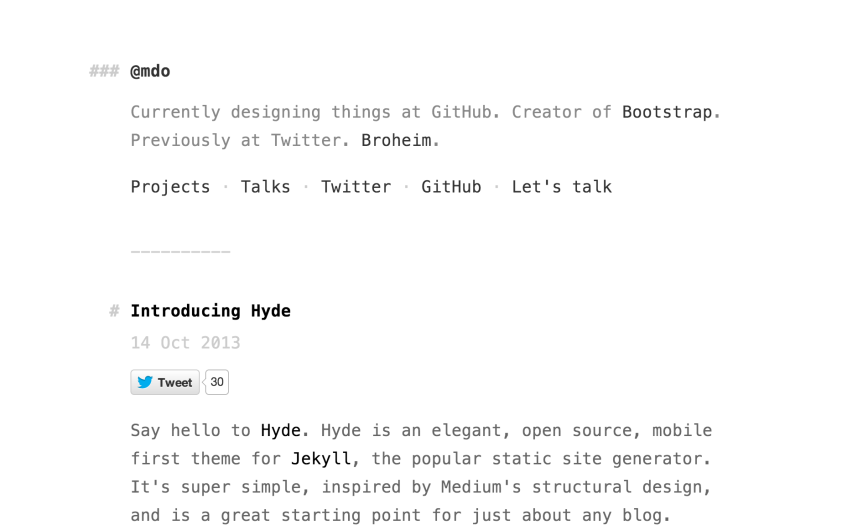Open the GitHub navigation link
This screenshot has height=530, width=842.
coord(451,187)
